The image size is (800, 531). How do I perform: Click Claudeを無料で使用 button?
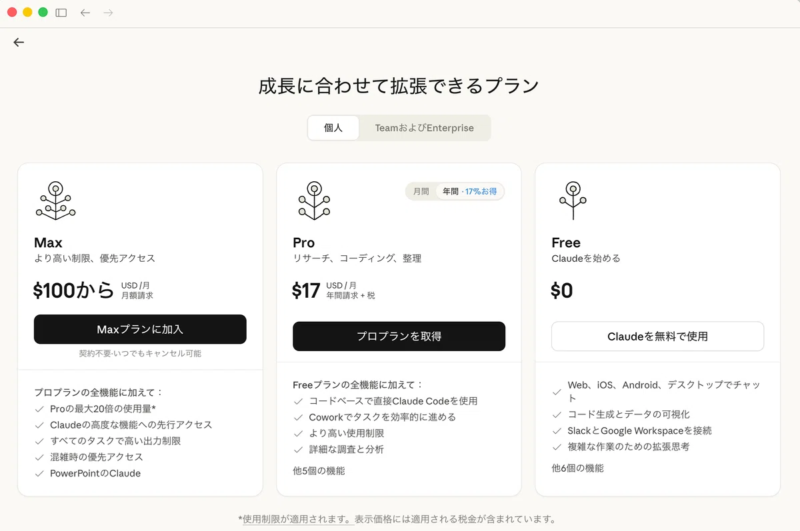pos(657,336)
